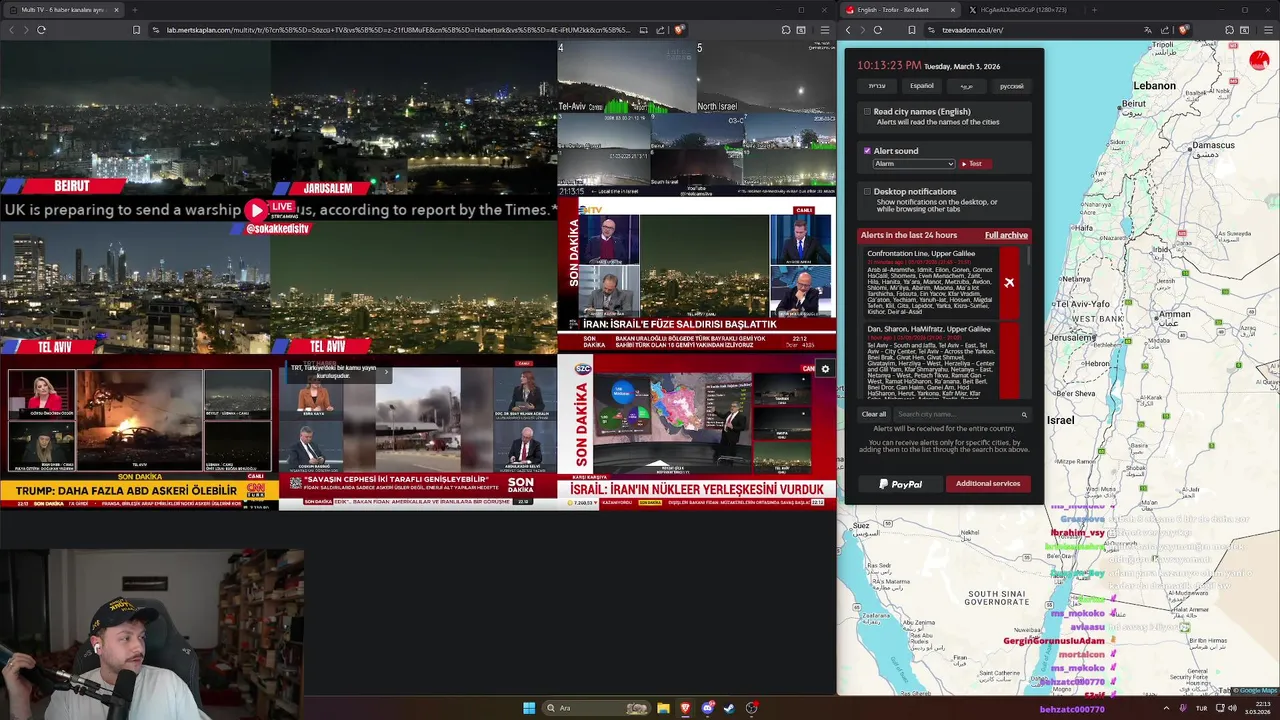Enable Read city names (English) checkbox
This screenshot has width=1280, height=720.
[867, 112]
